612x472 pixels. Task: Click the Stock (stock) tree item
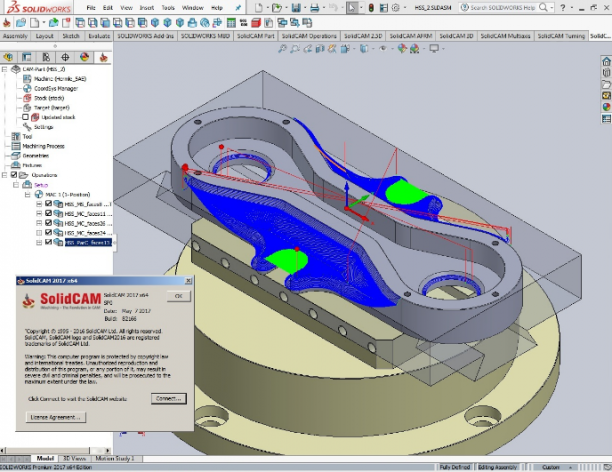[x=44, y=98]
